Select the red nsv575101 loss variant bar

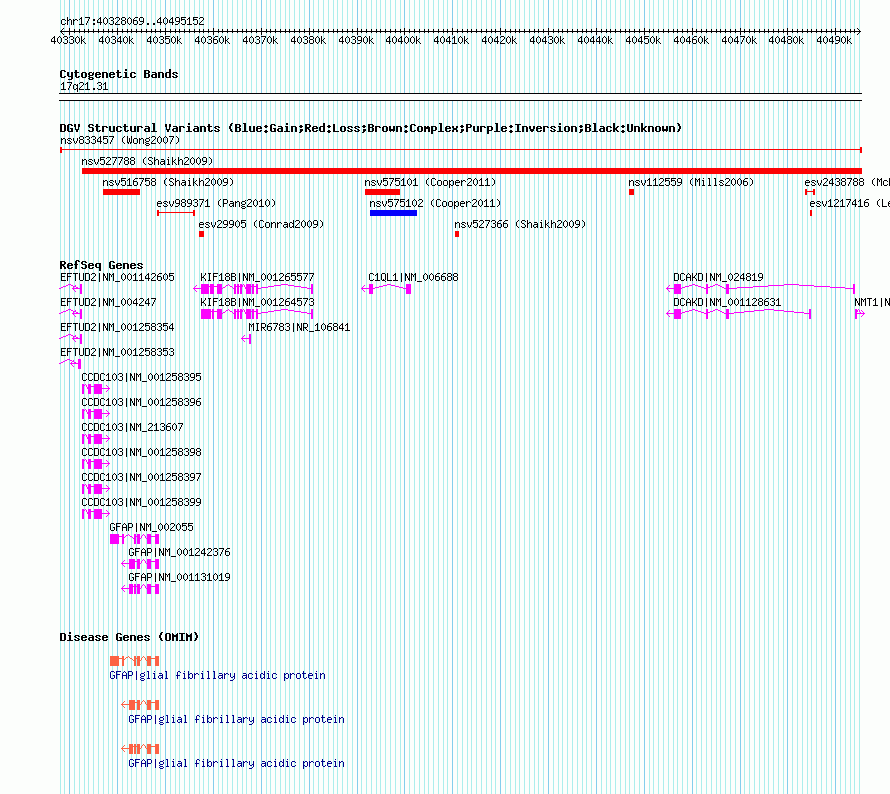[x=382, y=191]
